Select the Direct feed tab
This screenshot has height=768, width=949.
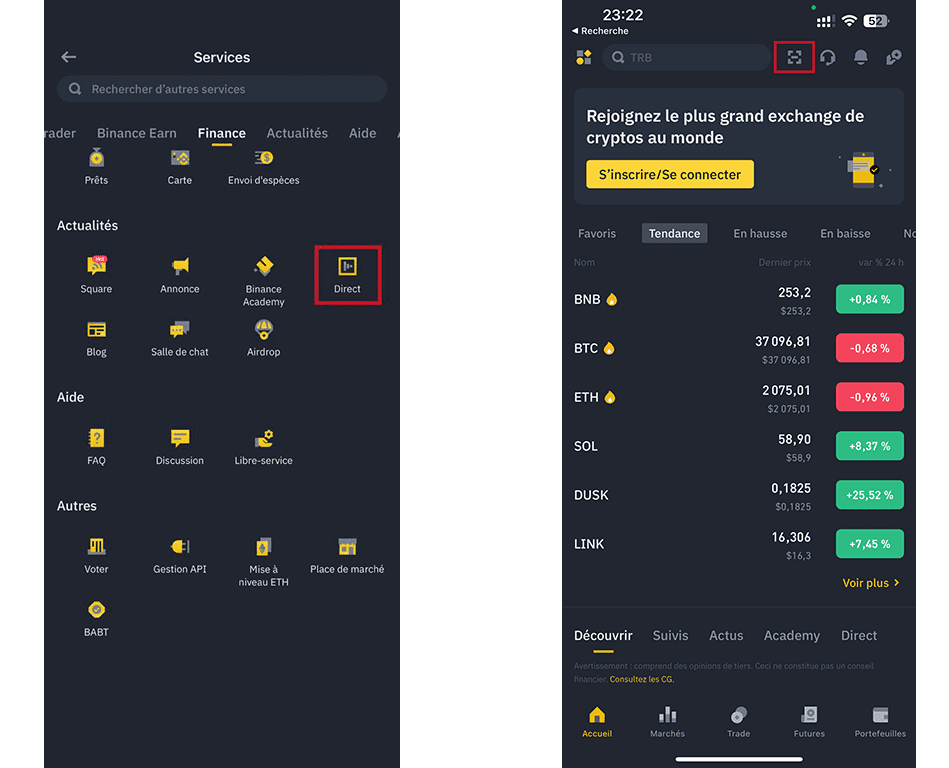(x=859, y=635)
